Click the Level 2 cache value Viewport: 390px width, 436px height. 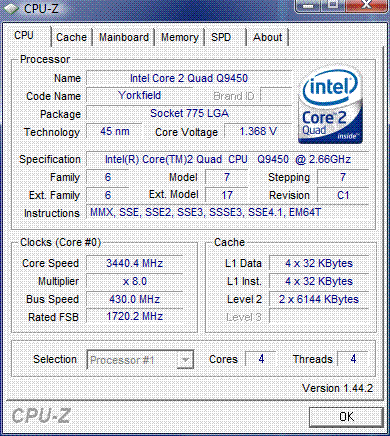tap(319, 299)
